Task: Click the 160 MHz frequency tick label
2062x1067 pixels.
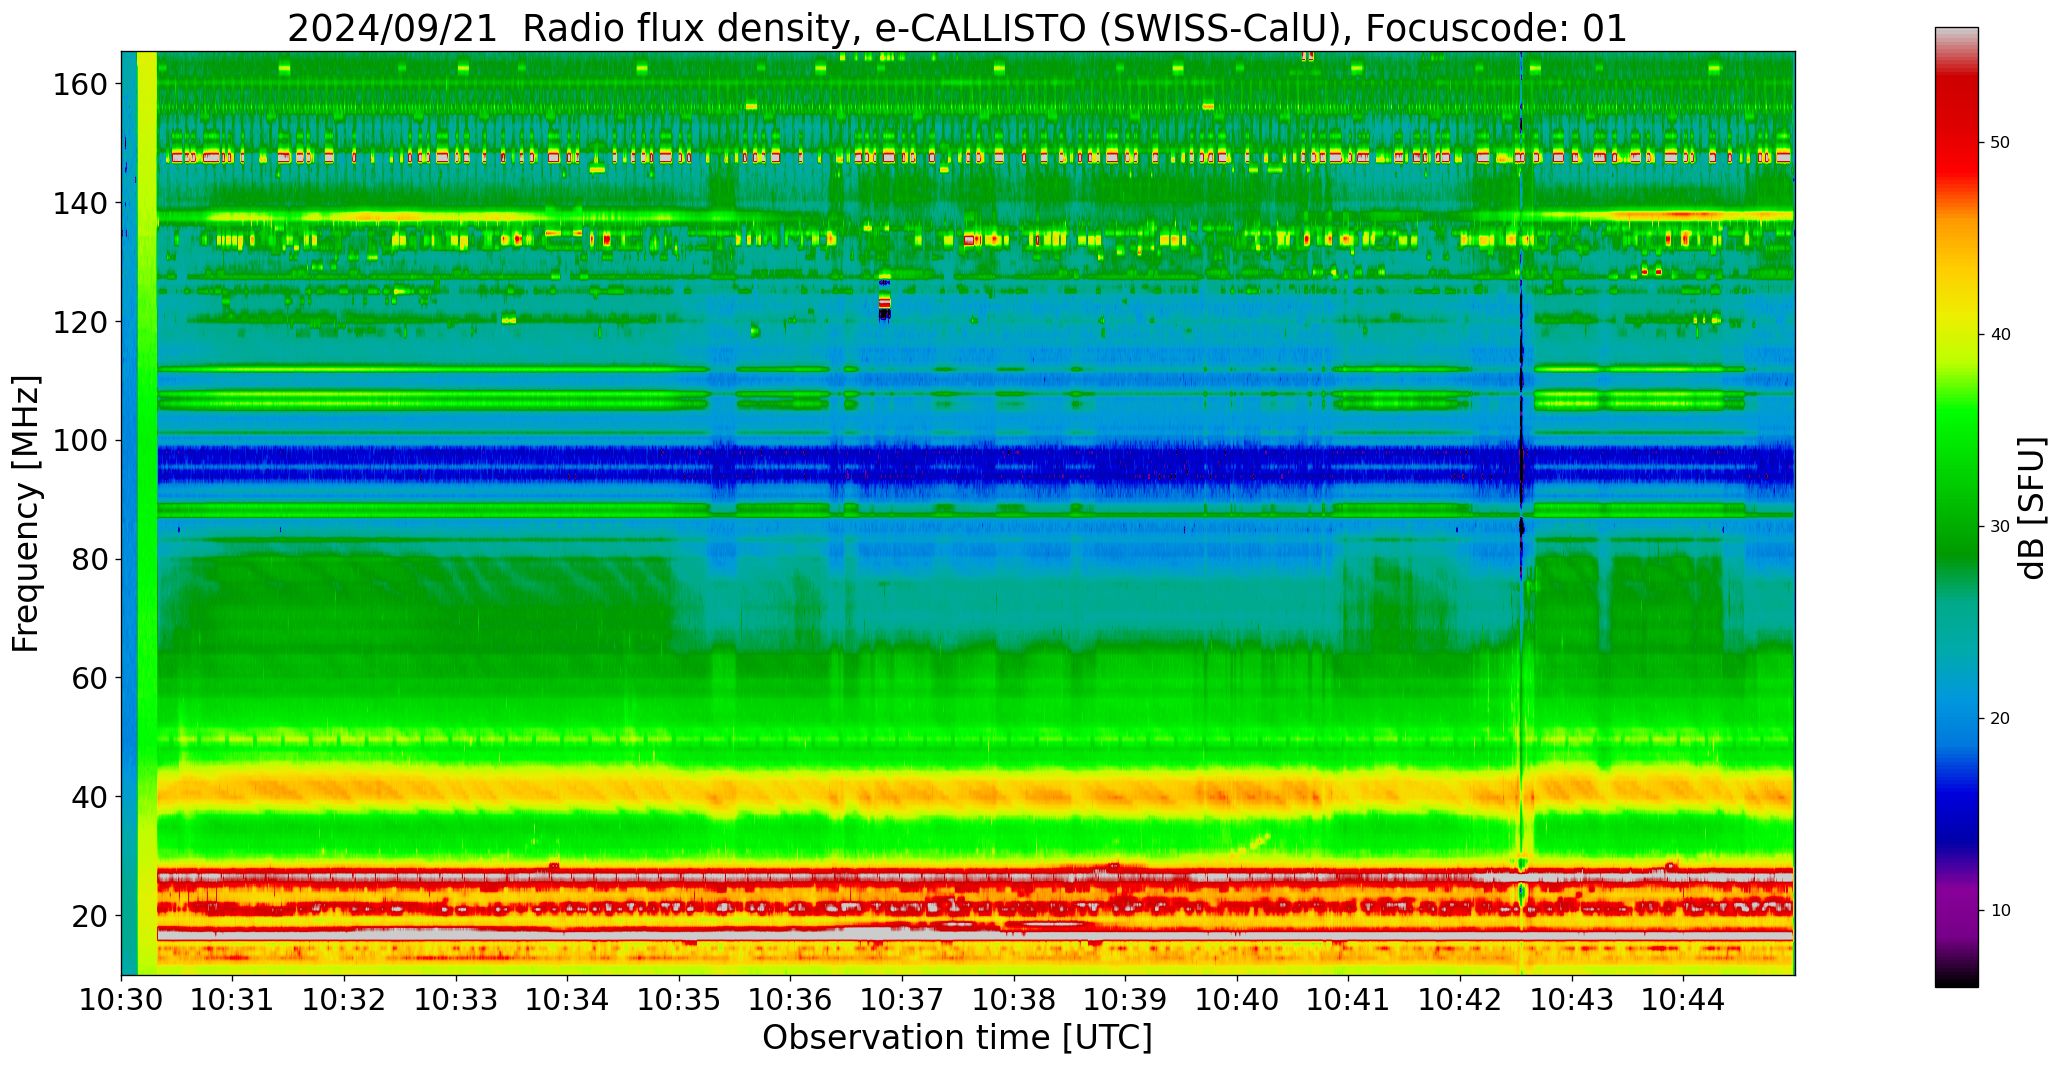Action: [x=78, y=85]
